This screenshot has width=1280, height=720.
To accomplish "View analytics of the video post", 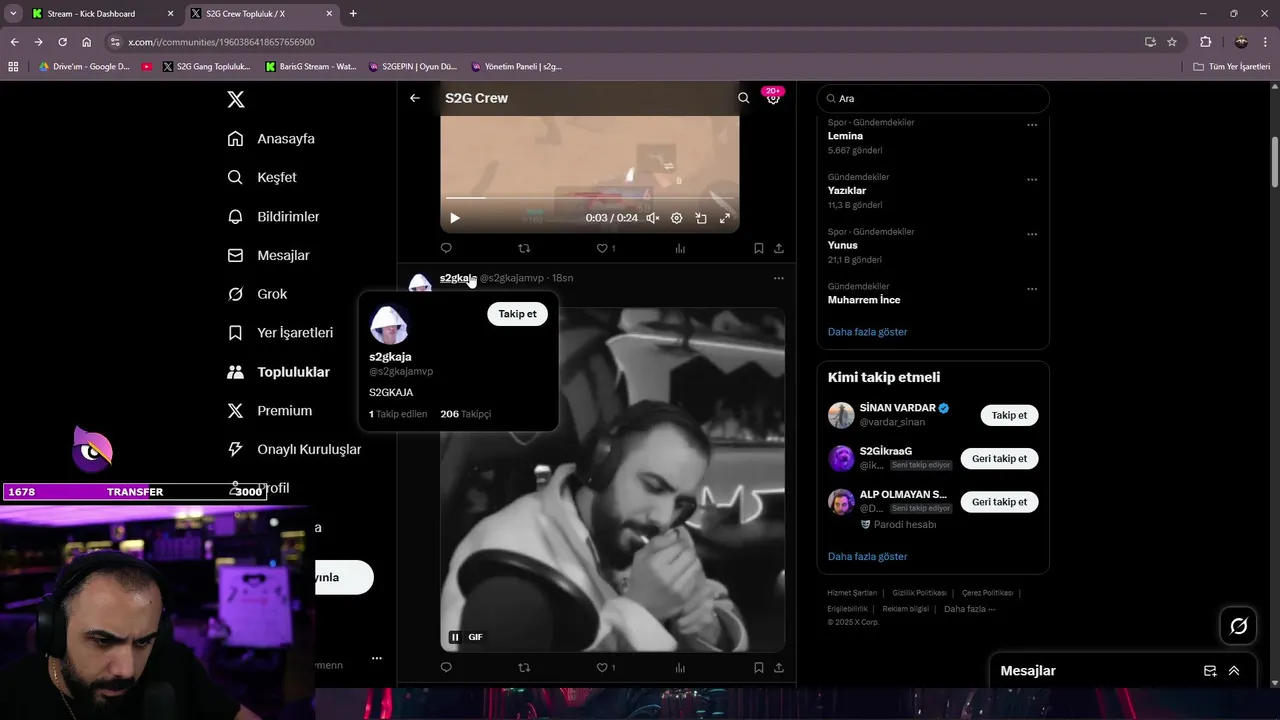I will tap(680, 248).
